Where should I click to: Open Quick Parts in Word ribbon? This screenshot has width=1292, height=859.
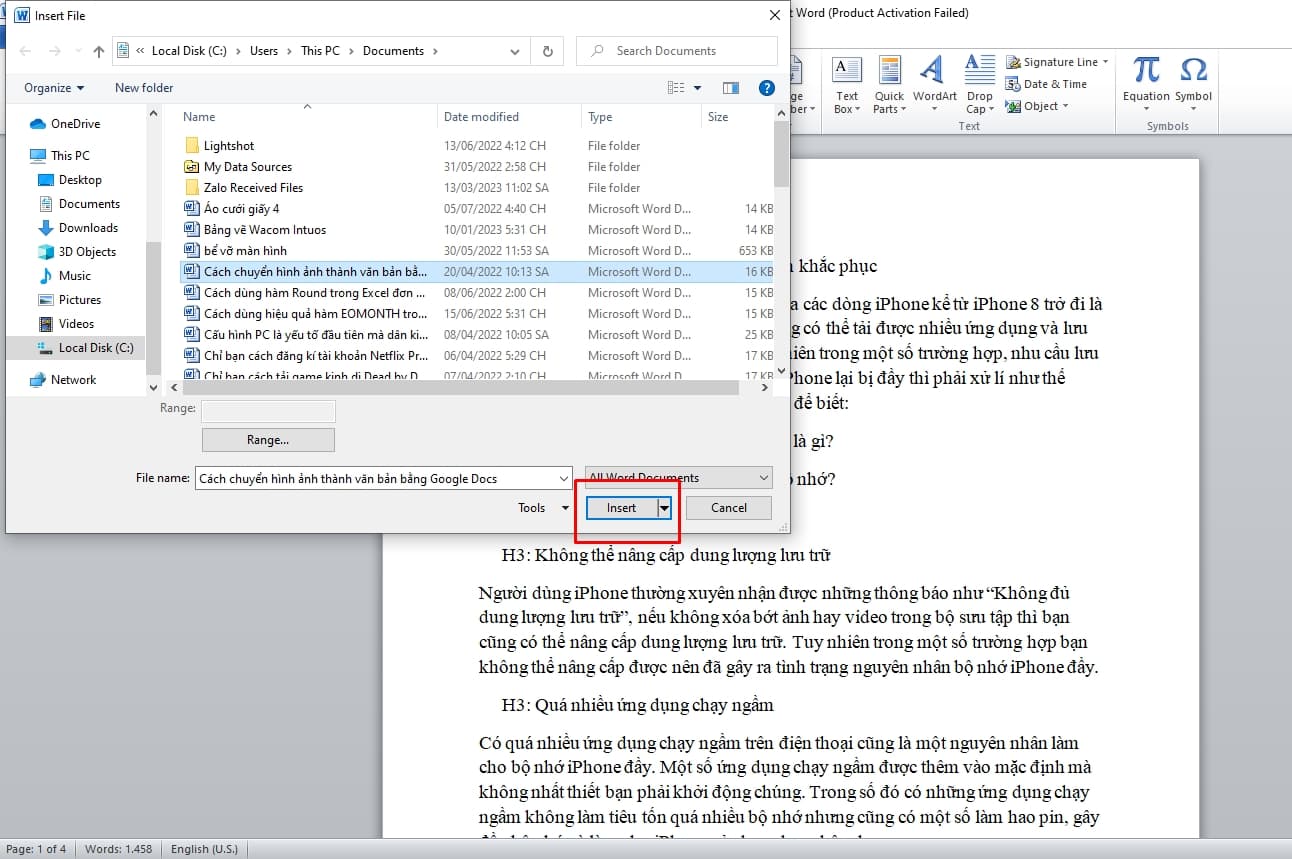tap(889, 86)
